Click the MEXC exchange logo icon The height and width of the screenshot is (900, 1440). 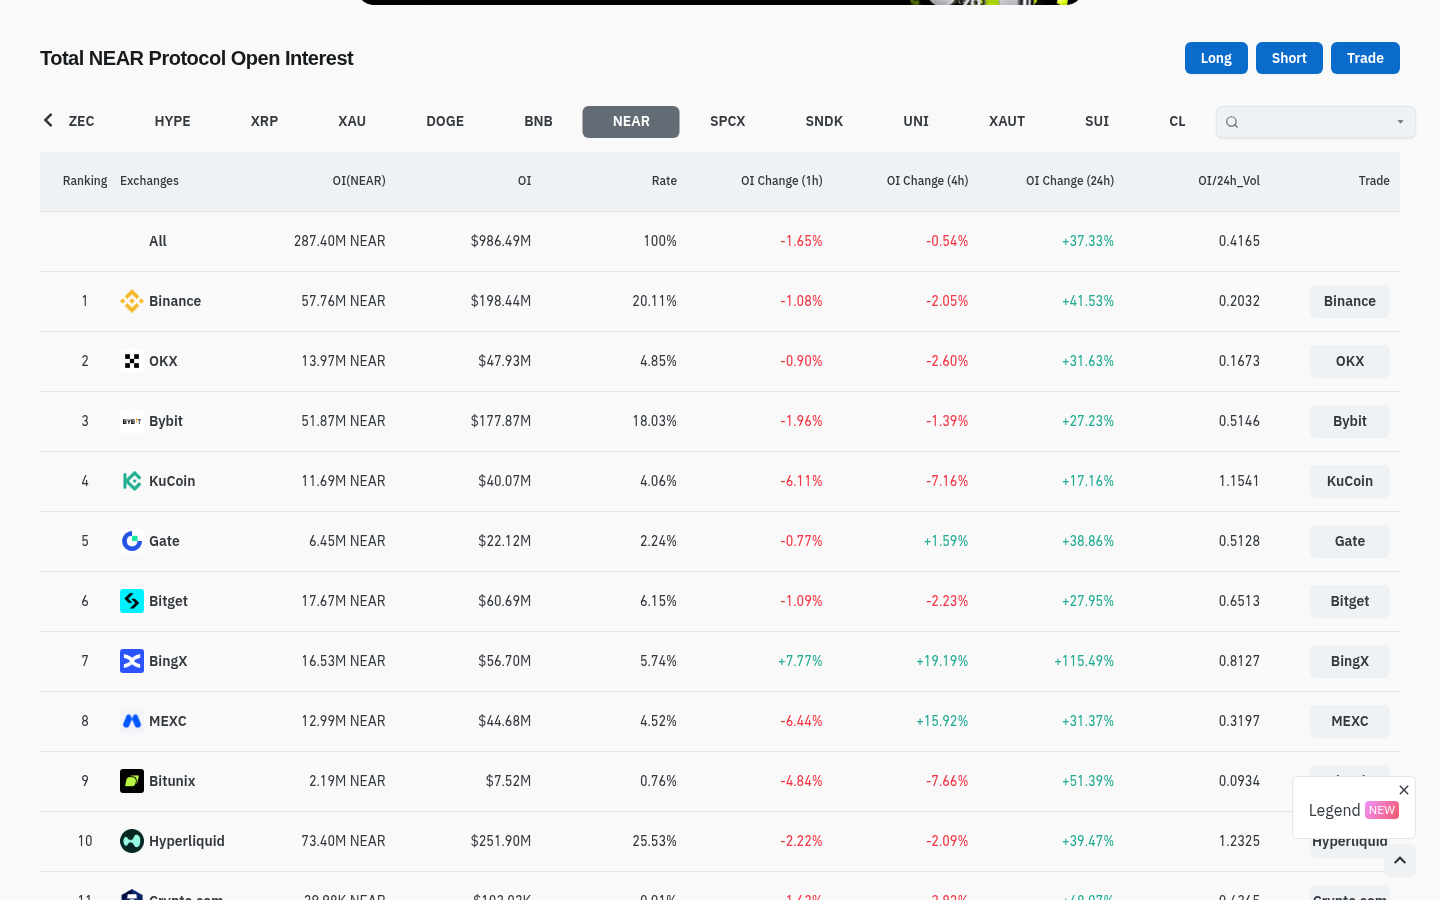(132, 721)
